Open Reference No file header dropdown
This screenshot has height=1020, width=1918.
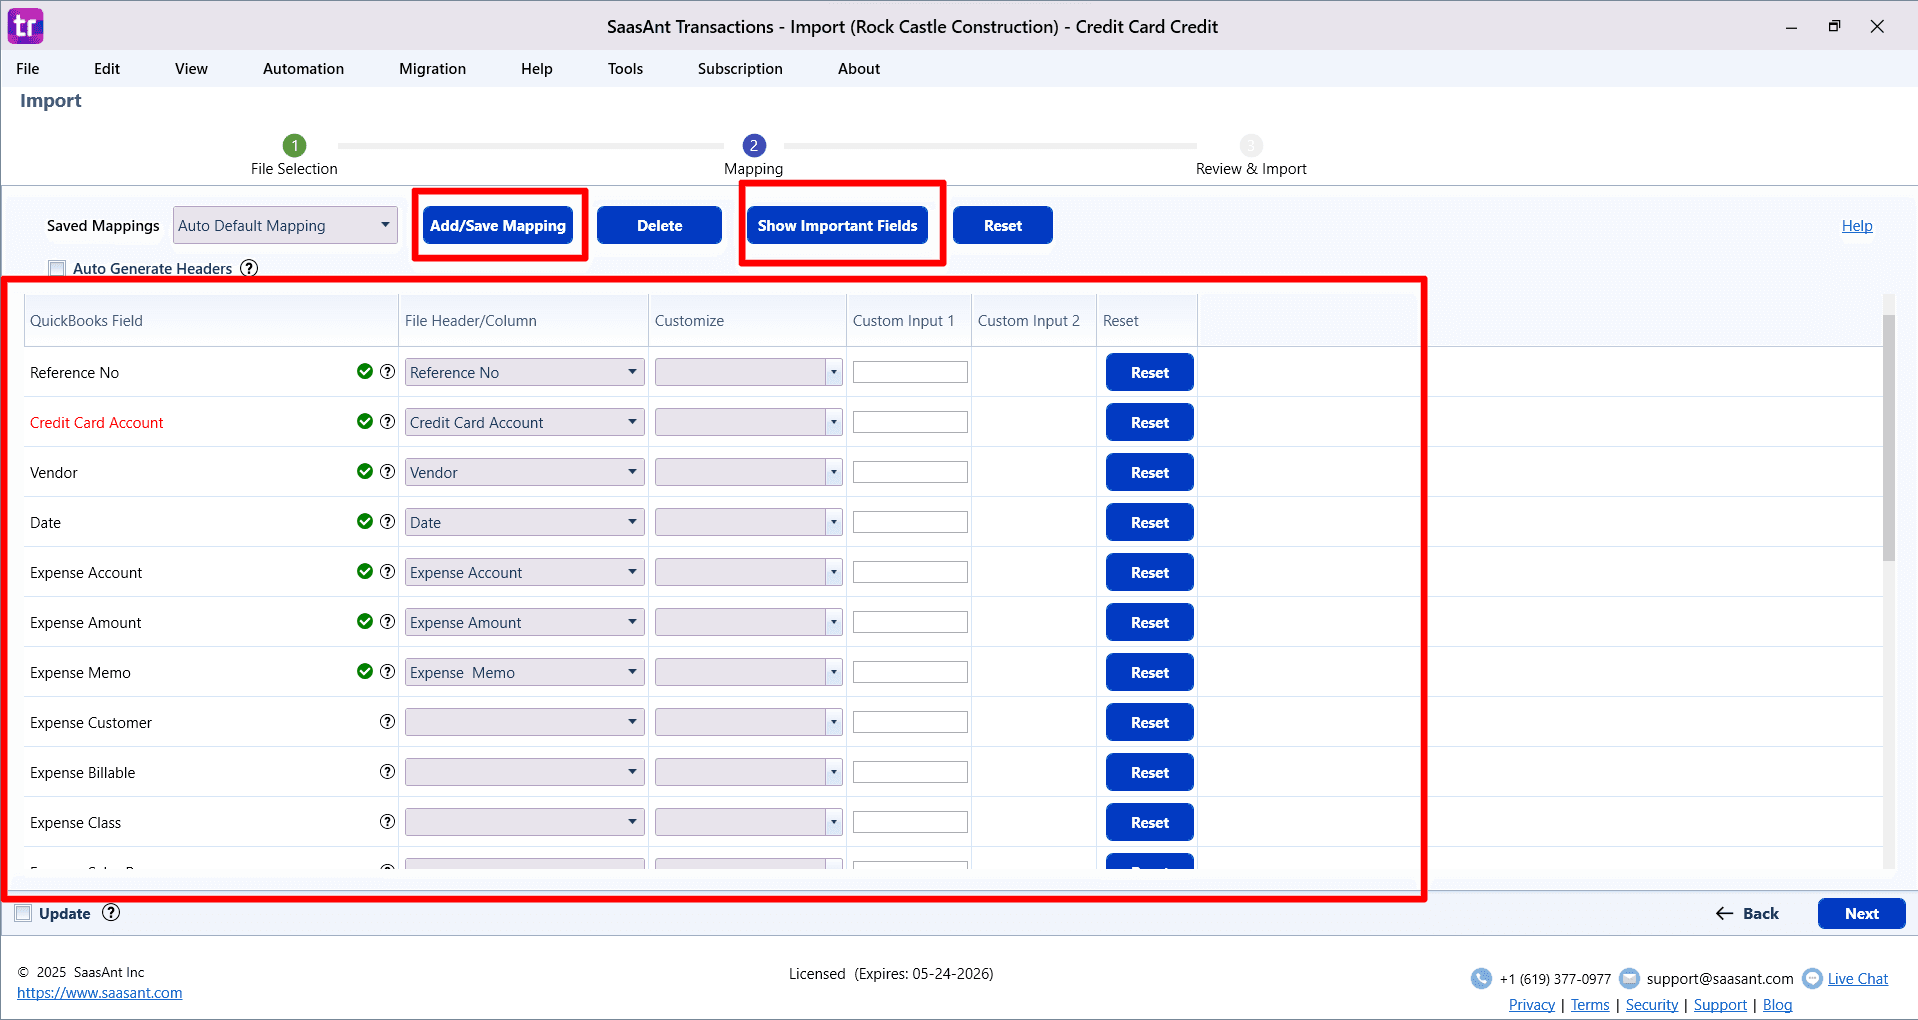click(524, 372)
